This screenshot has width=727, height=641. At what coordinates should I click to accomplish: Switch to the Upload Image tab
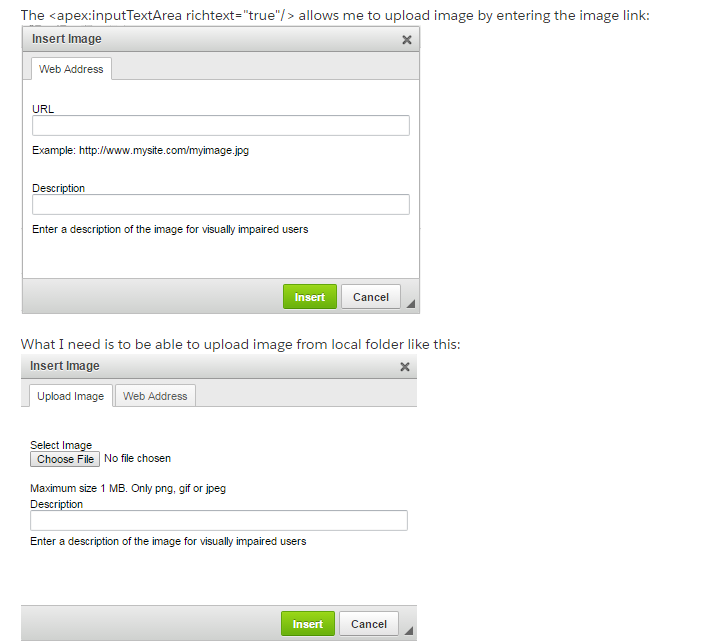[x=70, y=396]
